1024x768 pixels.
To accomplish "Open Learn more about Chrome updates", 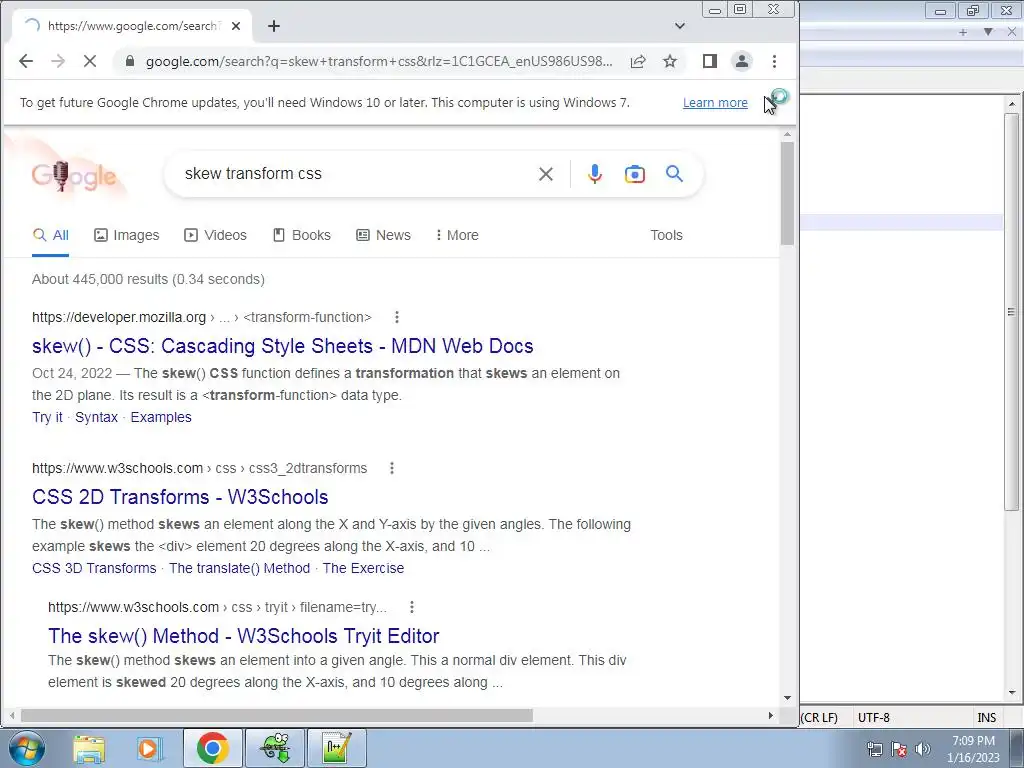I will [x=715, y=103].
